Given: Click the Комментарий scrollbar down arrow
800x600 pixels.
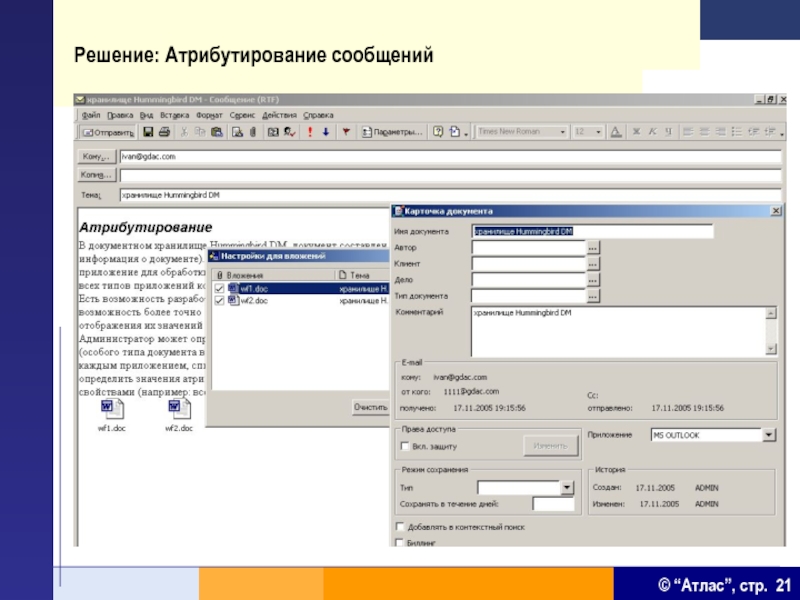Looking at the screenshot, I should tap(771, 348).
